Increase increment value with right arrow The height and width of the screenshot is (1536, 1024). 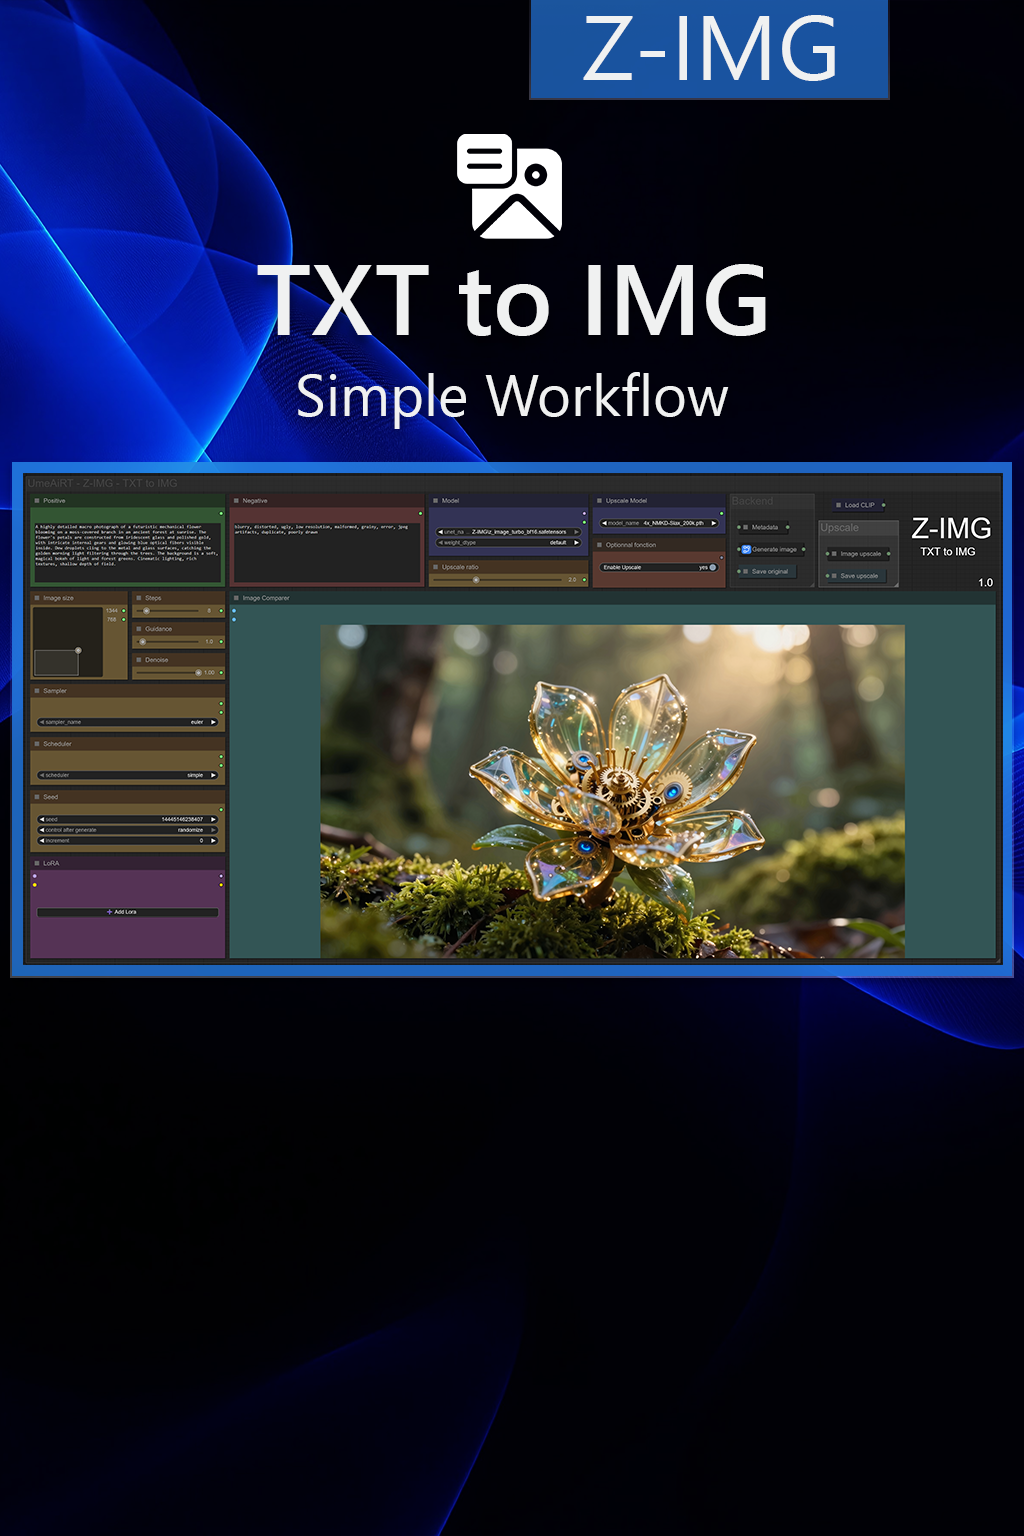(x=213, y=841)
